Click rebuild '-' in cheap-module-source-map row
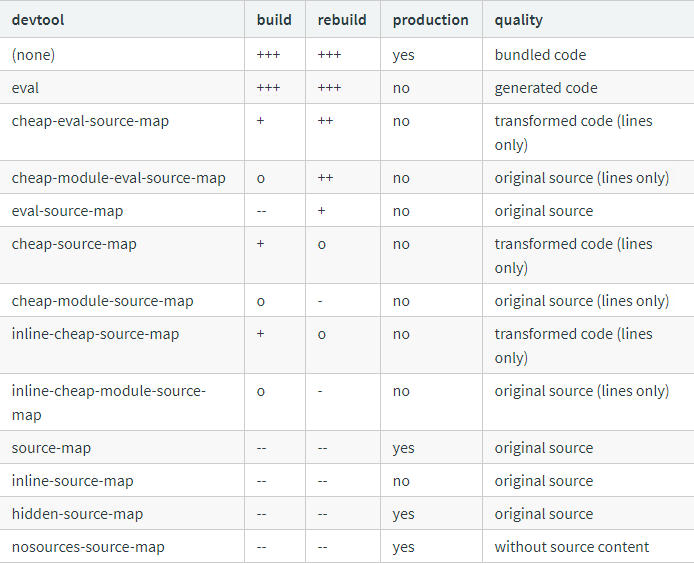694x564 pixels. (x=320, y=301)
